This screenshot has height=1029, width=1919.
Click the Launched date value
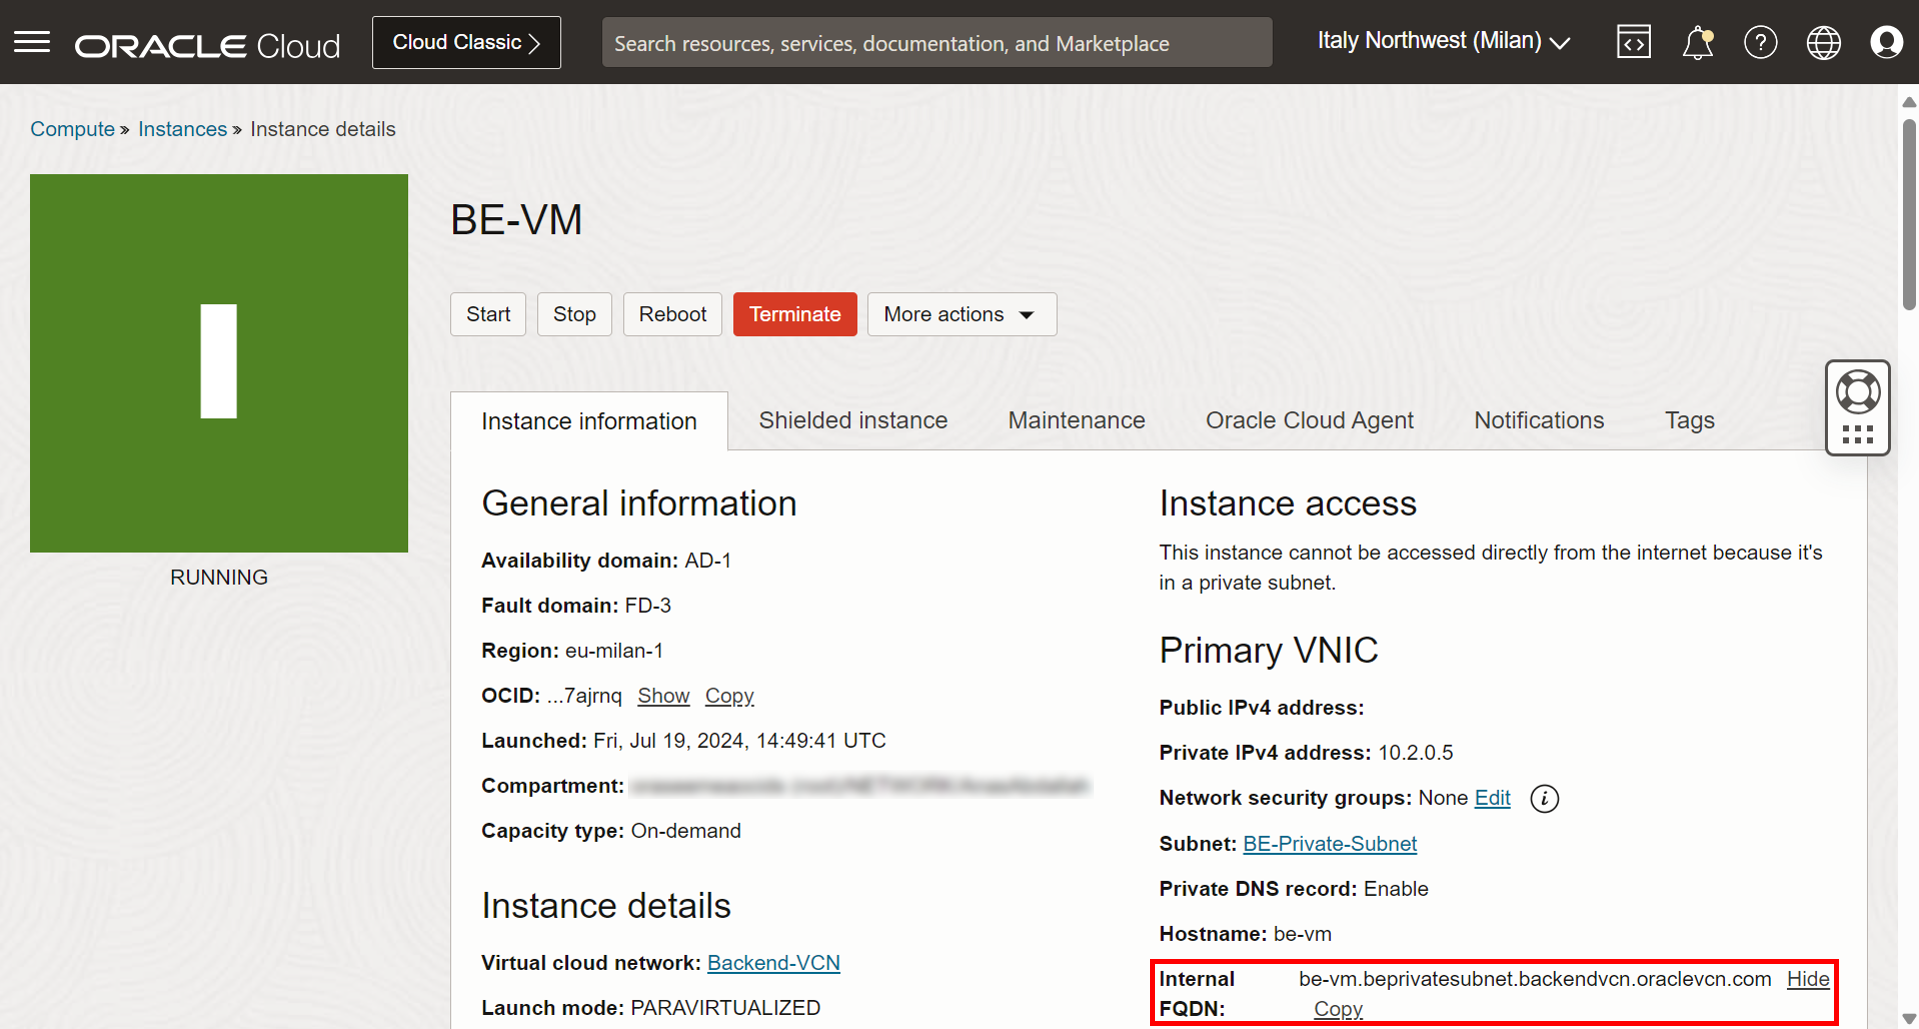[739, 740]
